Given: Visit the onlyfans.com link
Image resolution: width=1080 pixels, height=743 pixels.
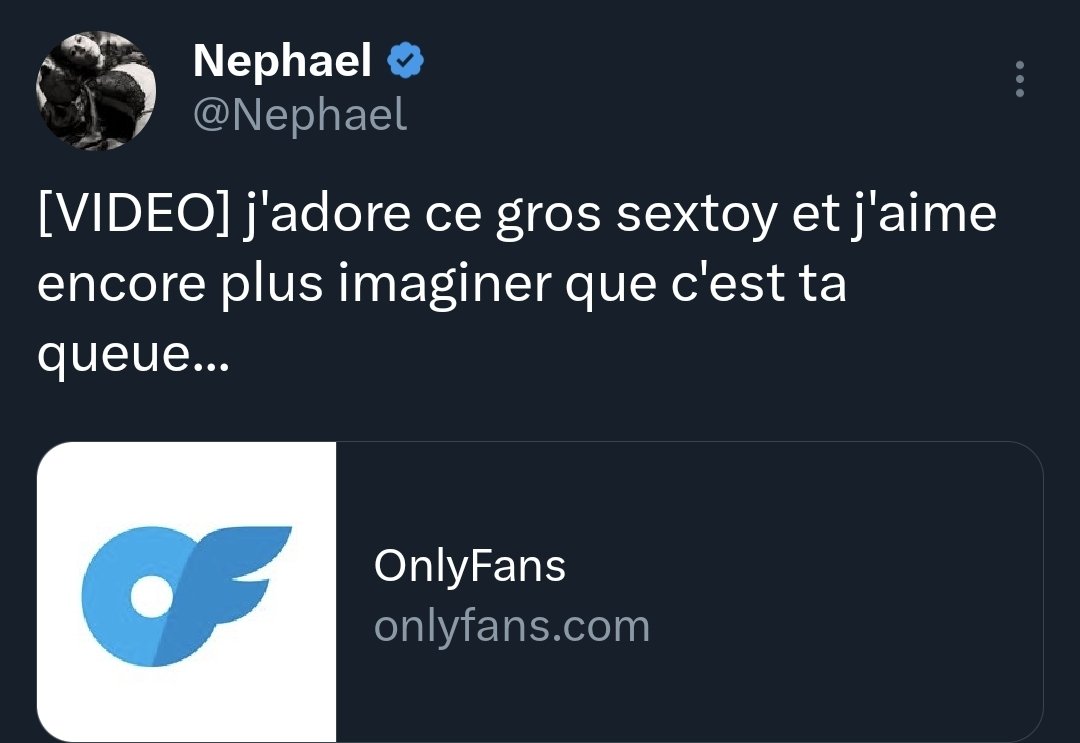Looking at the screenshot, I should click(x=512, y=627).
